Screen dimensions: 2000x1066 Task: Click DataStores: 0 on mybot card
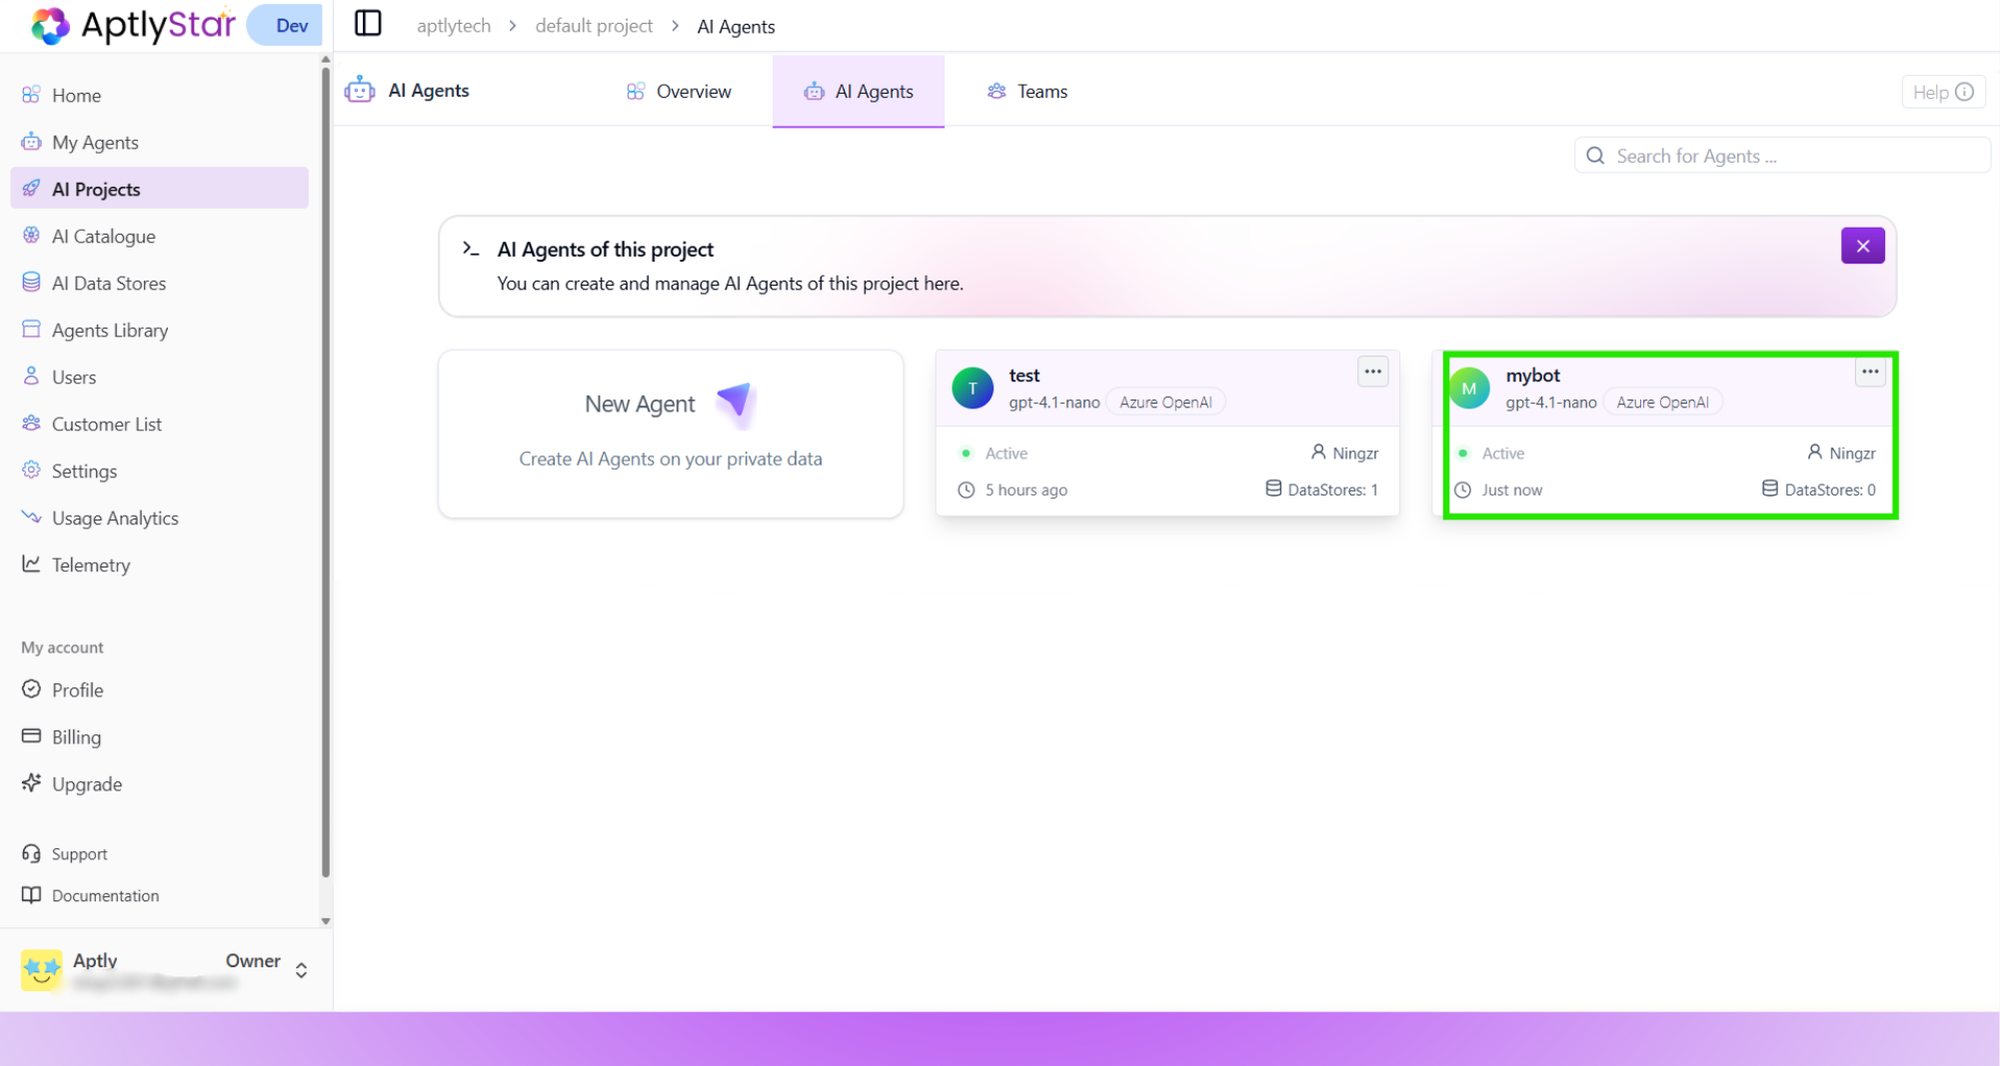tap(1818, 489)
